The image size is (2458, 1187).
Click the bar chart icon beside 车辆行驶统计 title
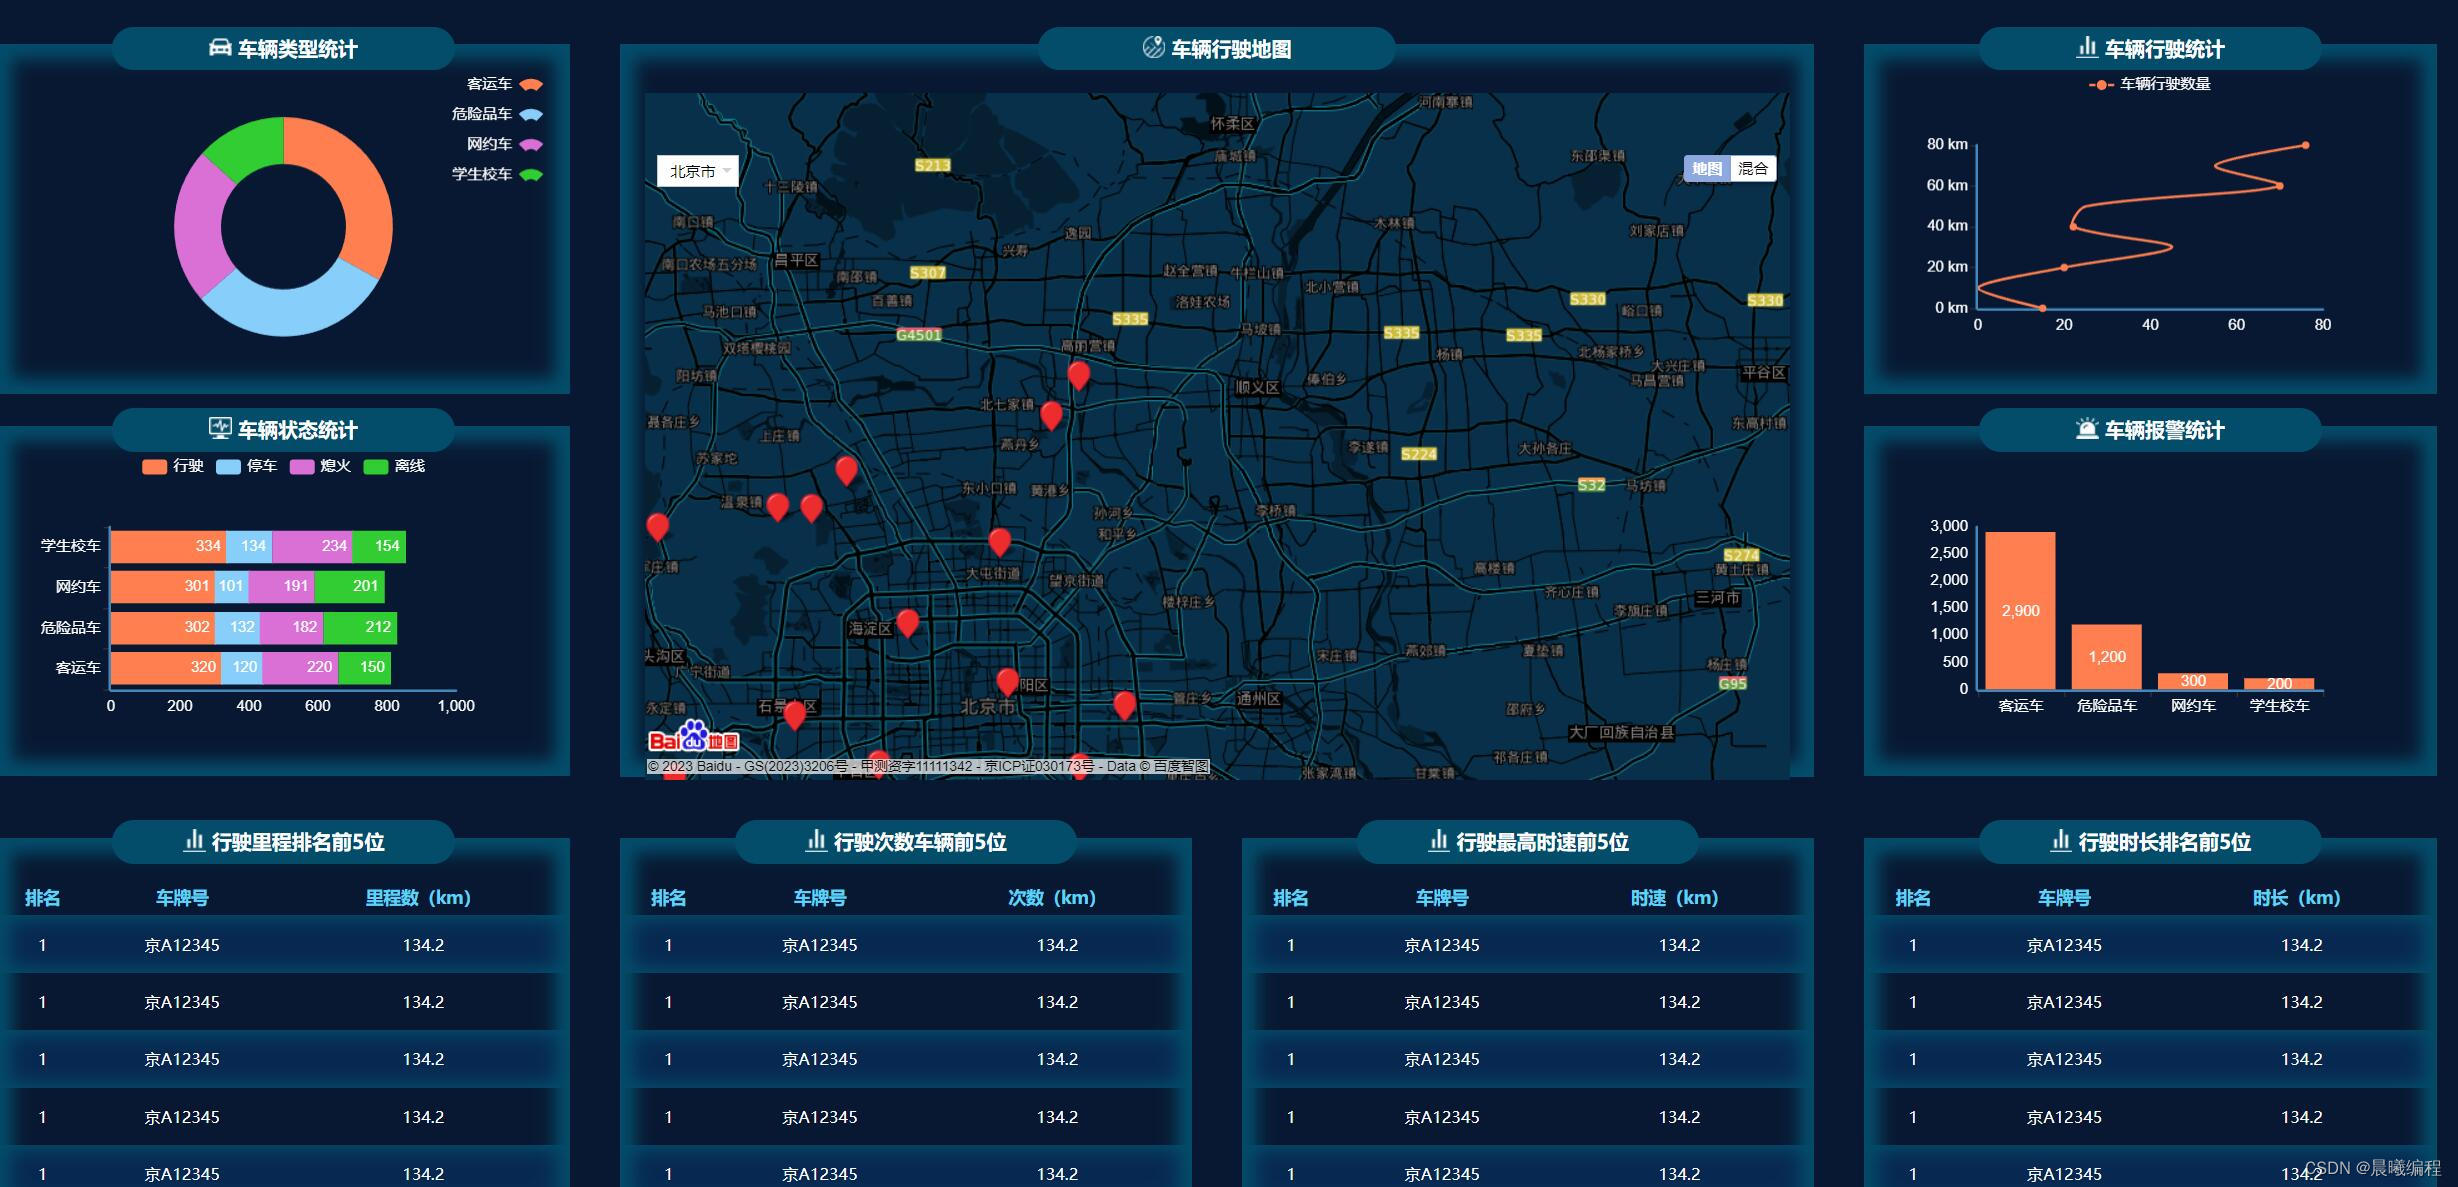point(2087,47)
